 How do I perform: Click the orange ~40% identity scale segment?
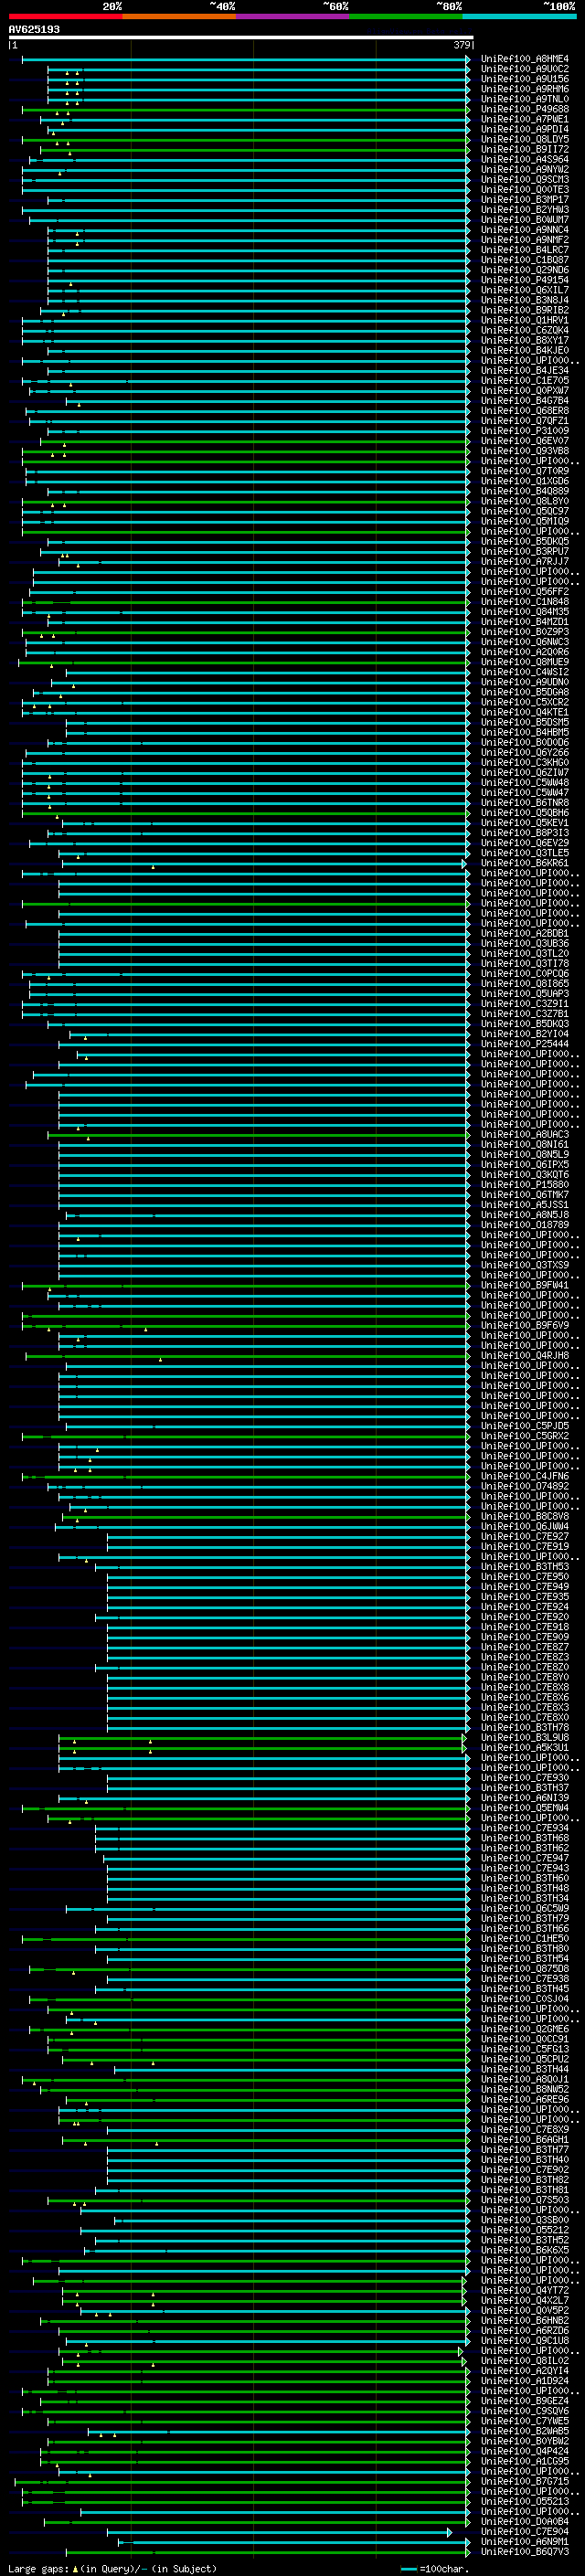179,16
